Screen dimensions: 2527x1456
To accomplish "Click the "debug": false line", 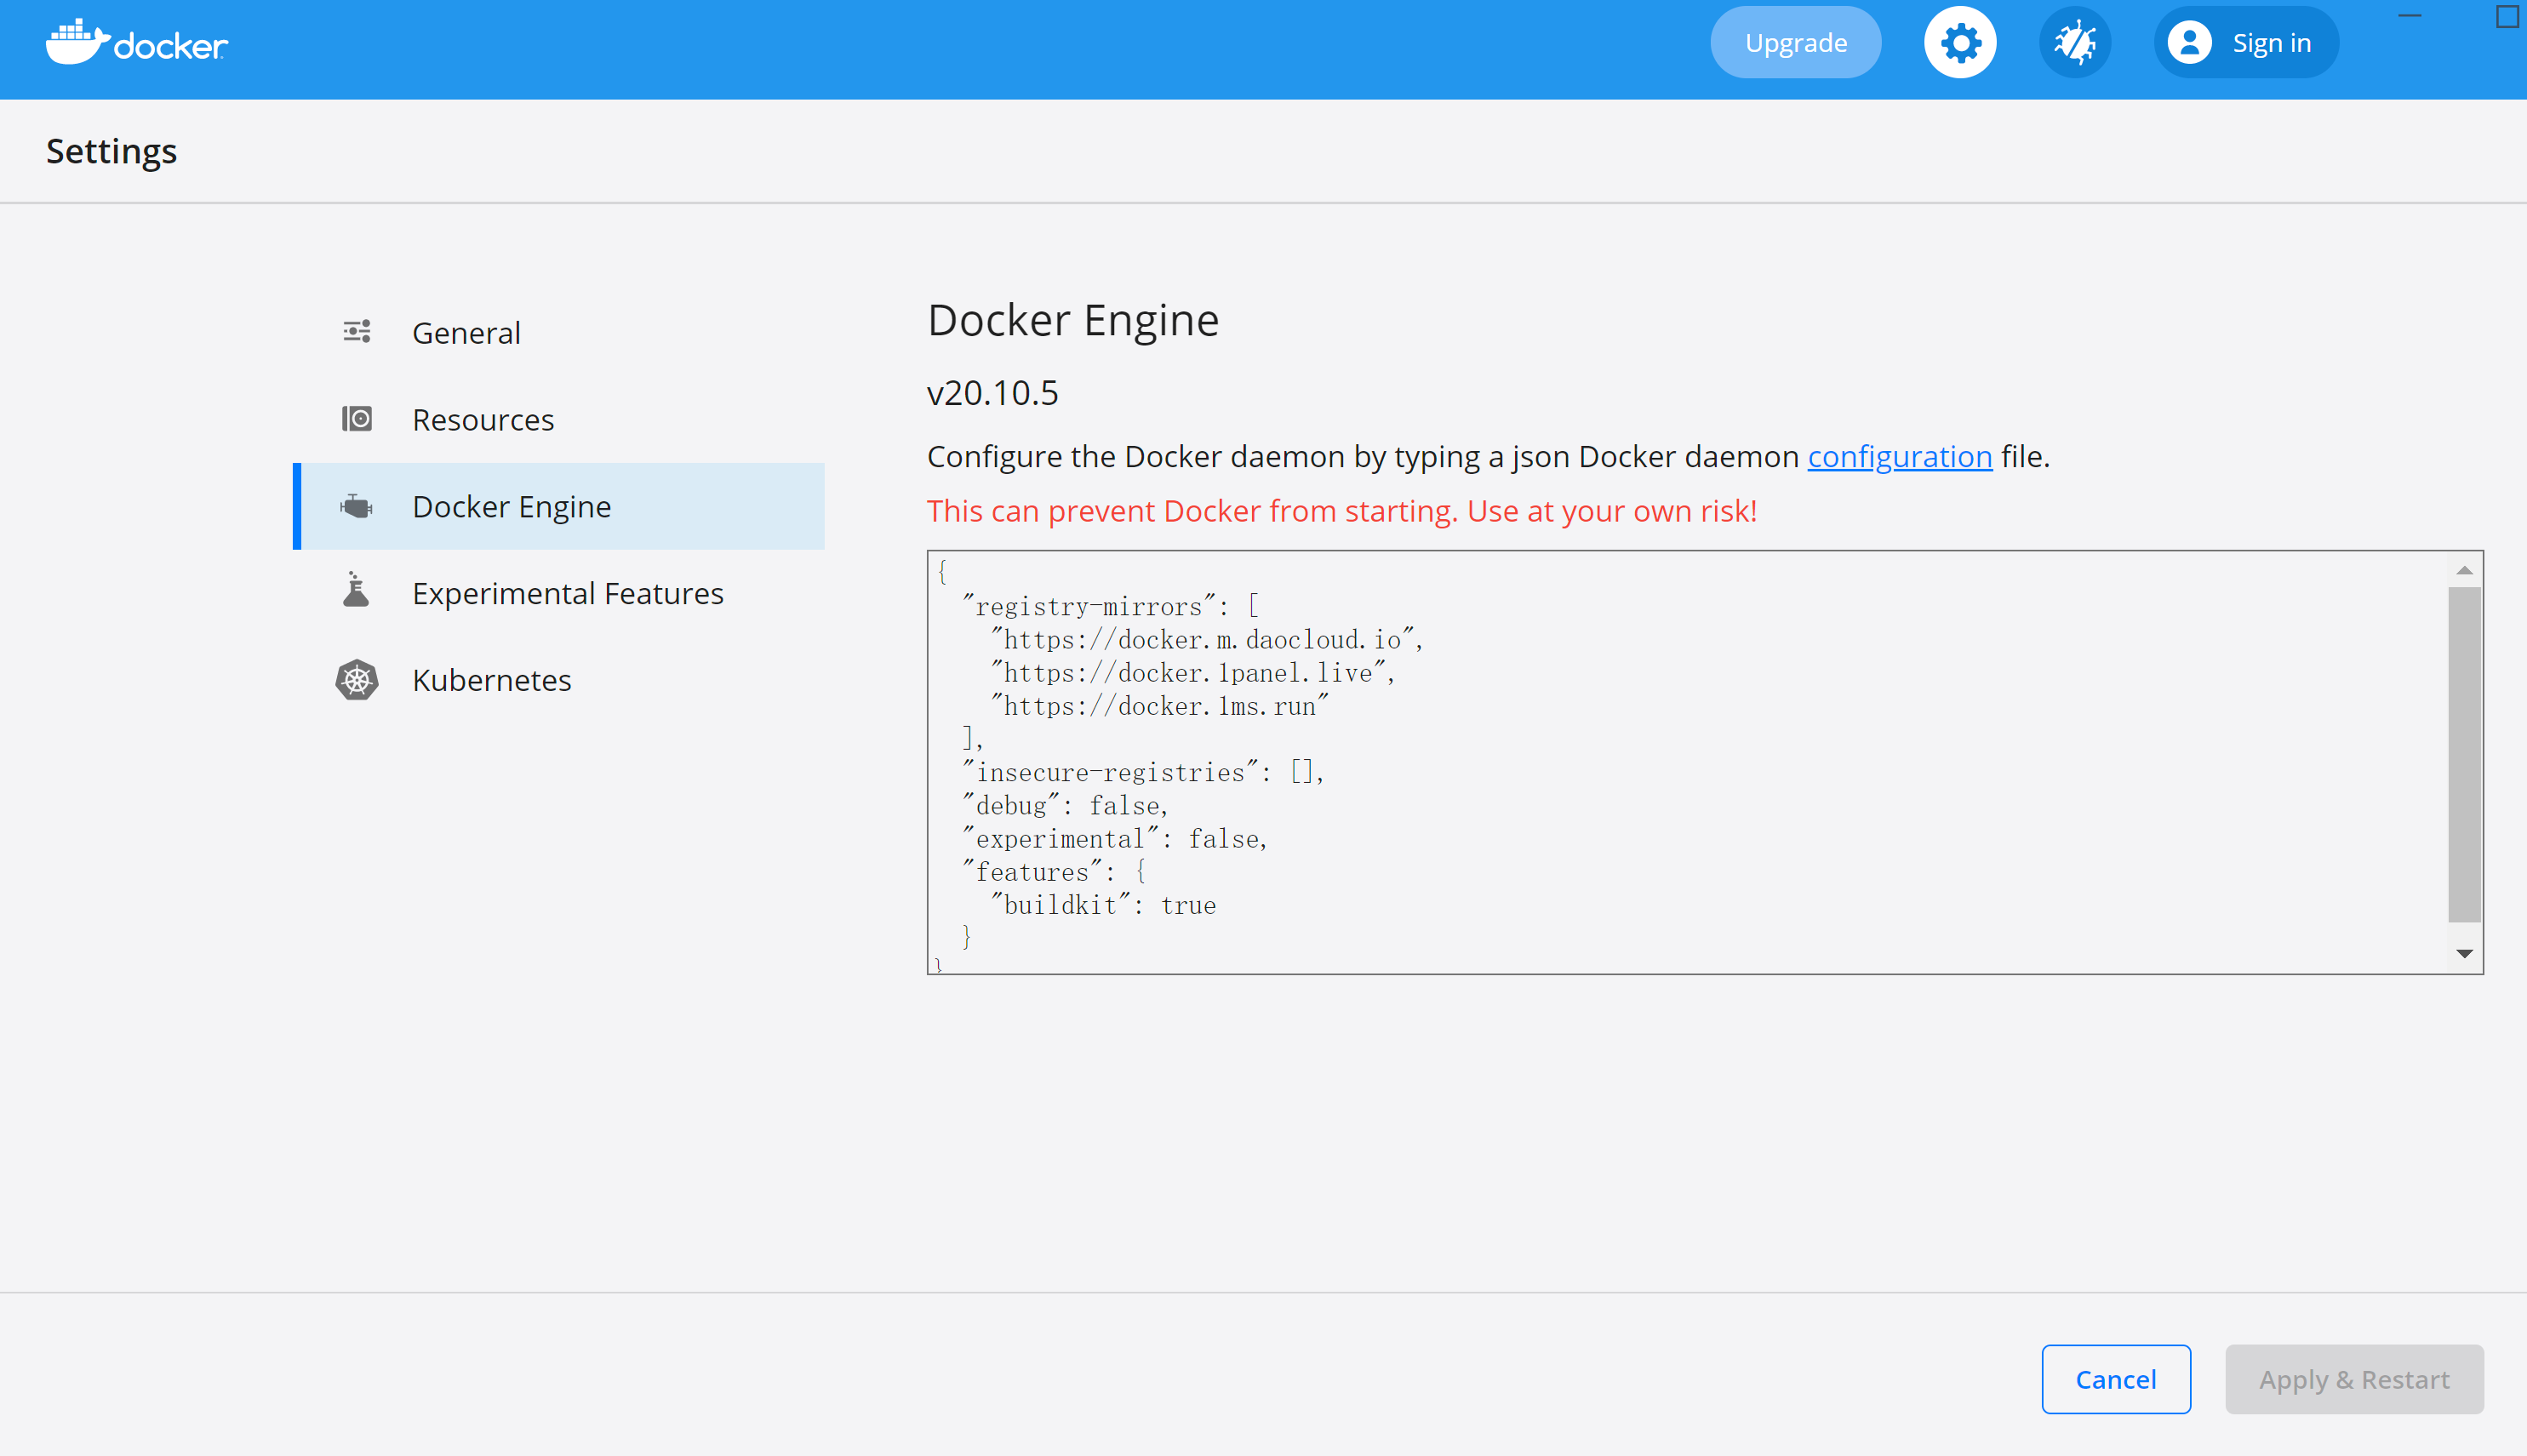I will coord(1065,805).
